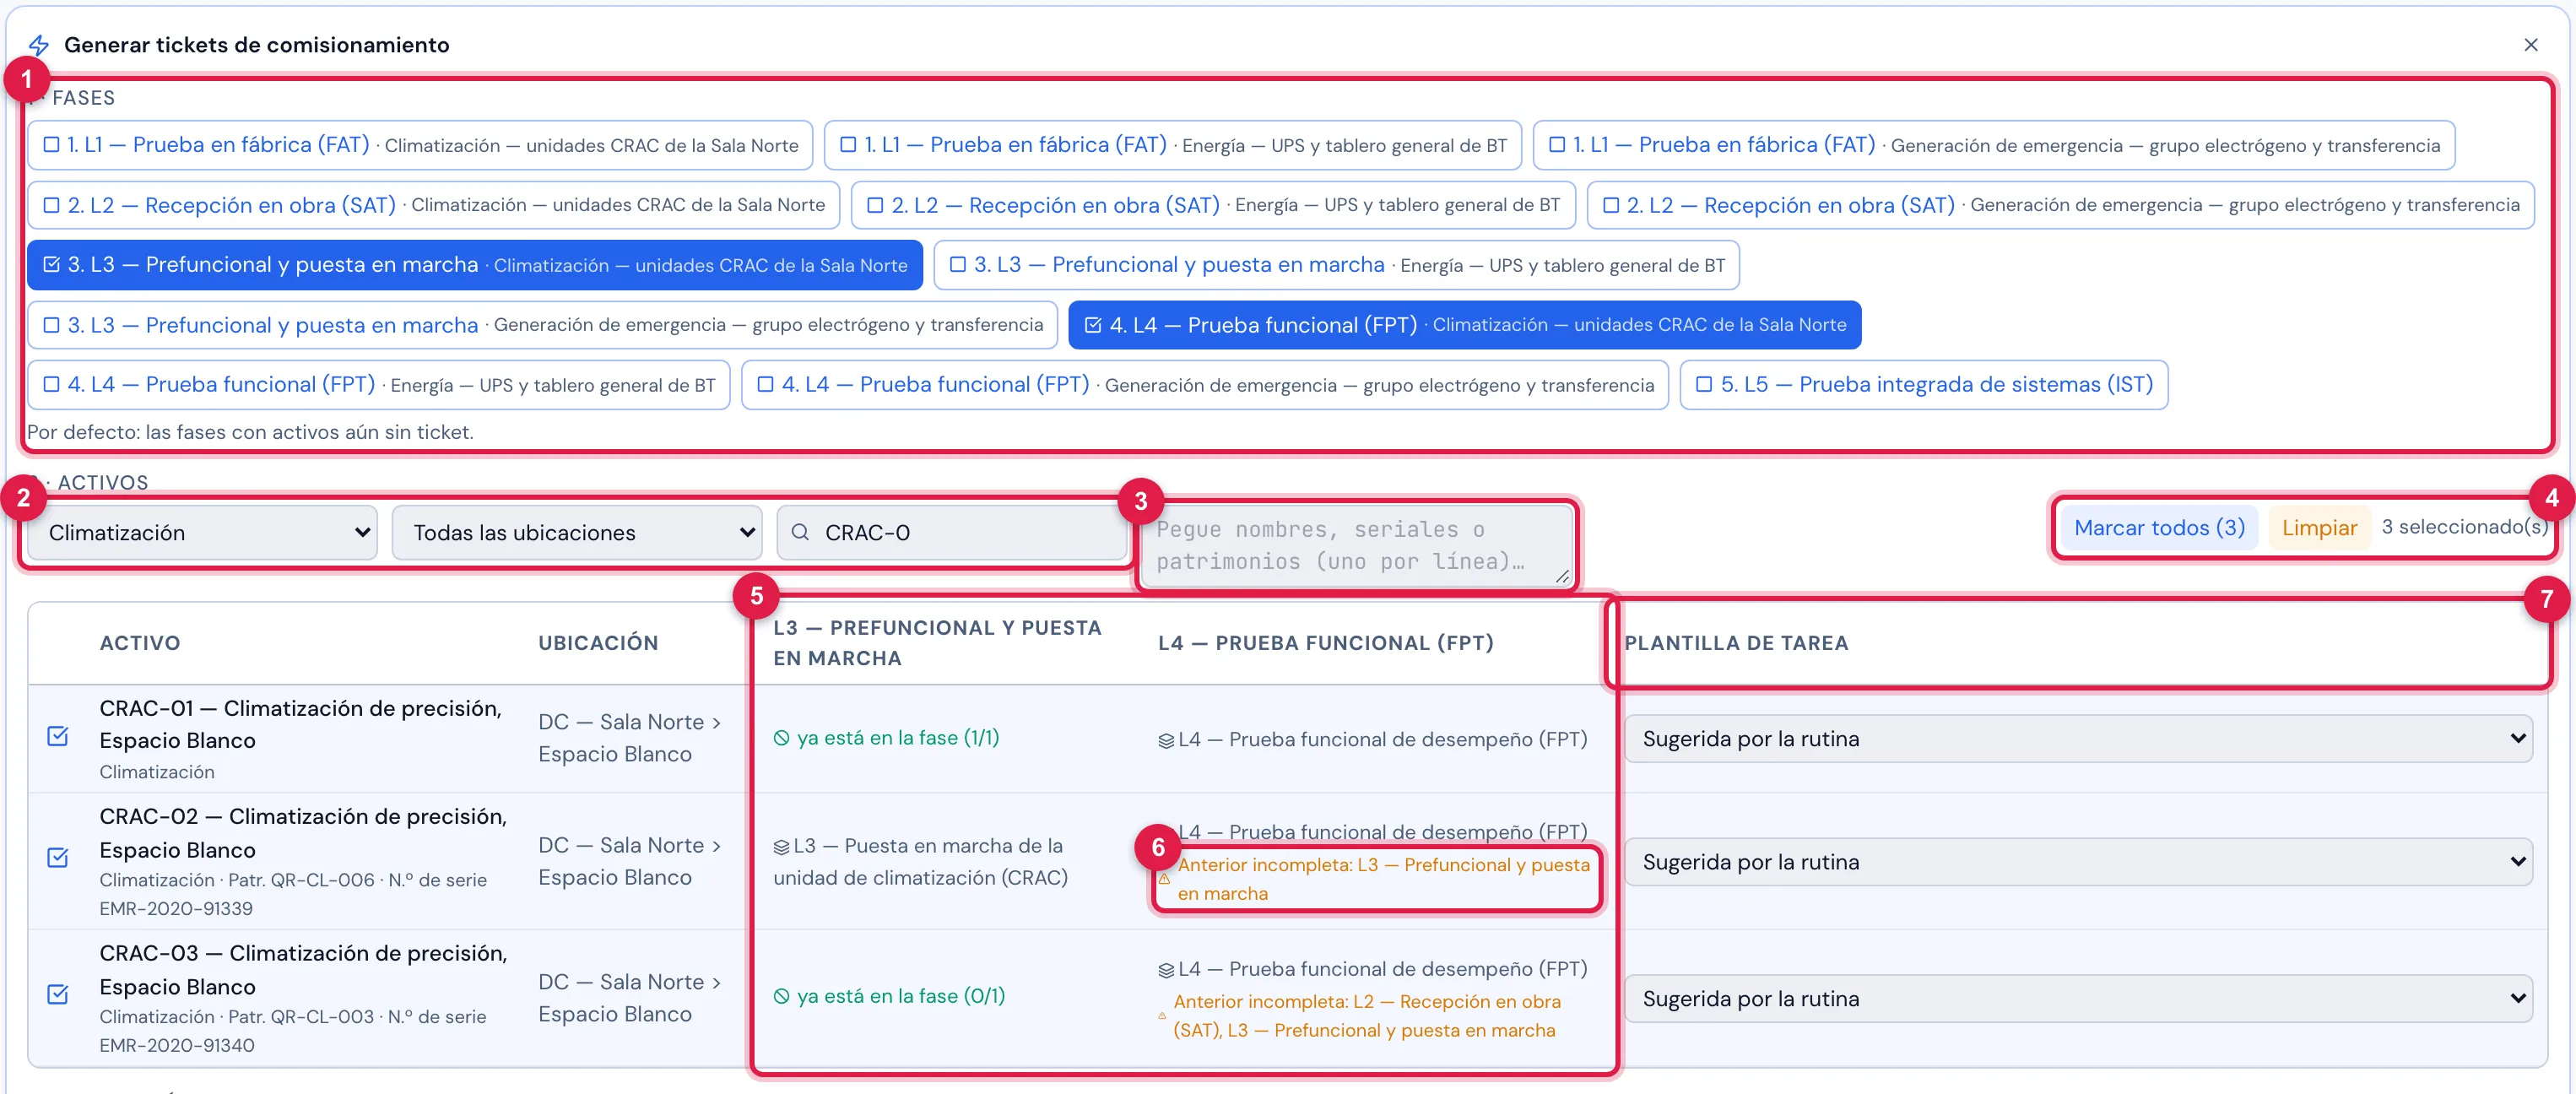Toggle L4 FPT Energía UPS phase chip

[379, 385]
